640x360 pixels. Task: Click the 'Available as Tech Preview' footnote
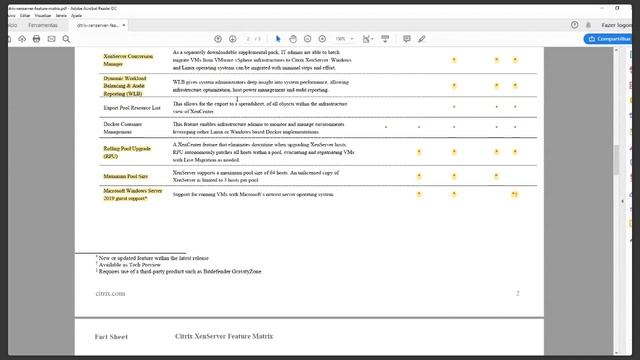pos(129,264)
